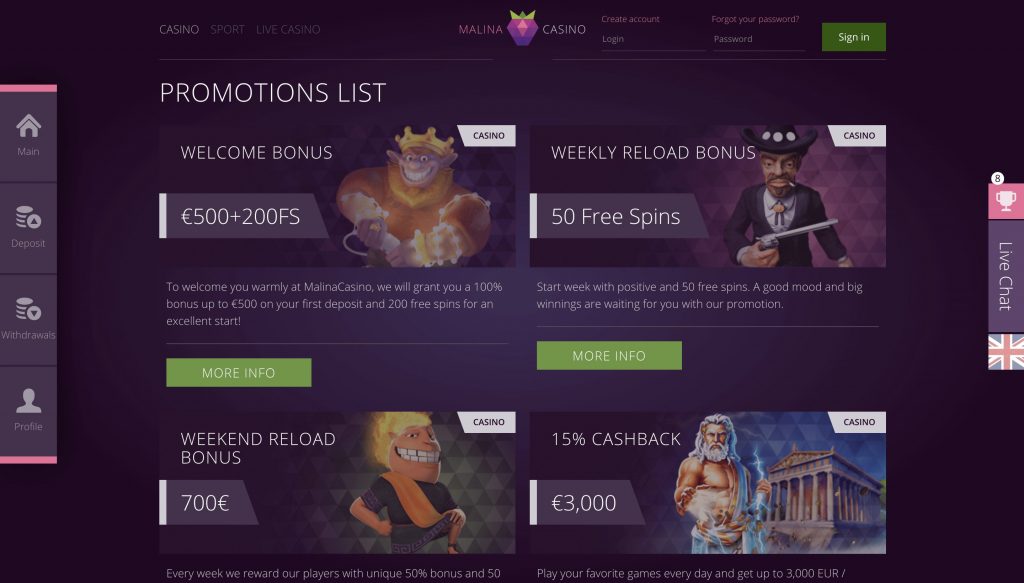
Task: Open the Withdrawals coins icon
Action: coord(28,309)
